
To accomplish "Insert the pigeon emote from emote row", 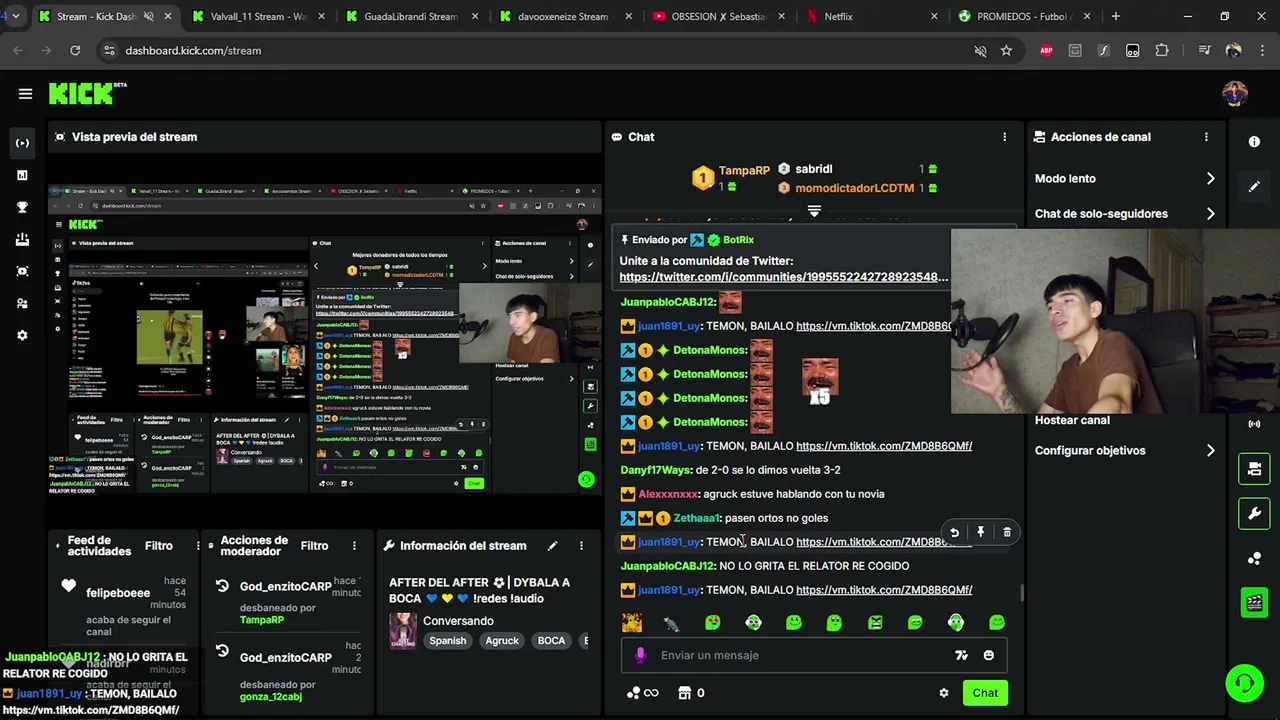I will (671, 623).
